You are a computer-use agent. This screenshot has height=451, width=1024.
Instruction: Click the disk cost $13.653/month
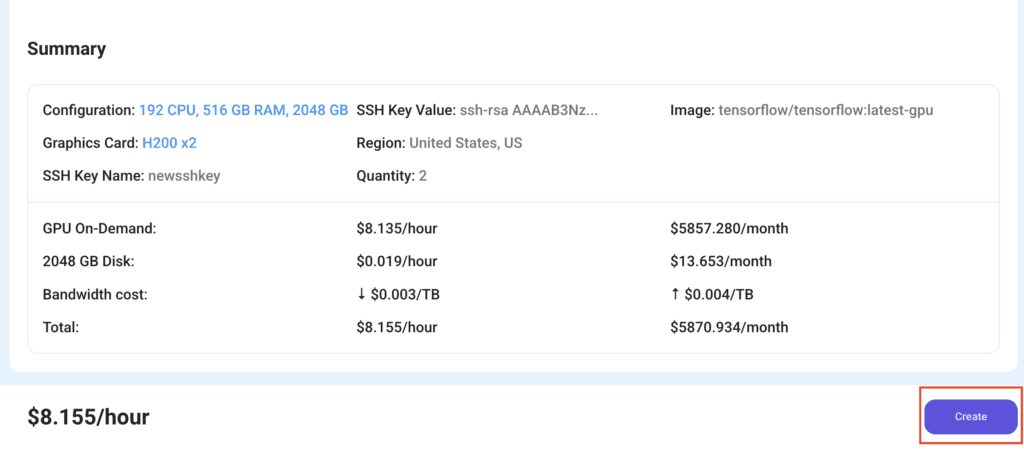[720, 262]
